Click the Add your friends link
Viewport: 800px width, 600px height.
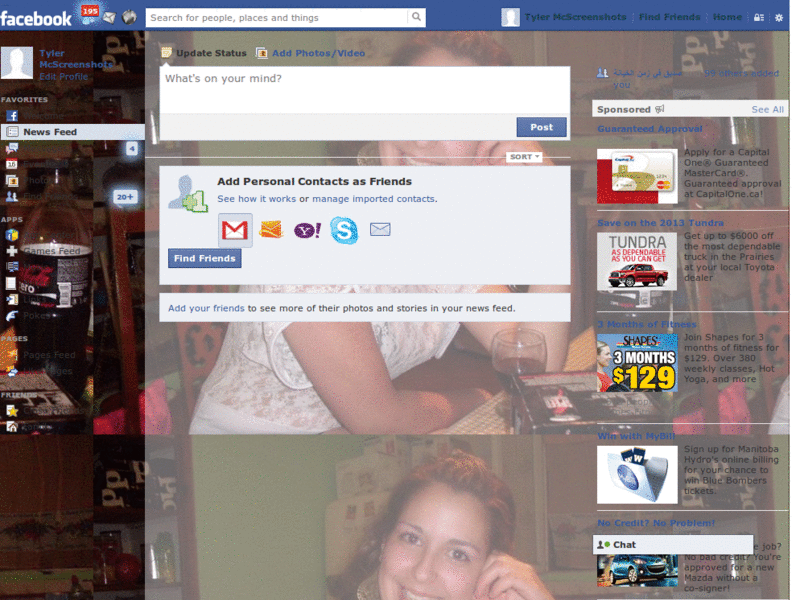pos(206,308)
